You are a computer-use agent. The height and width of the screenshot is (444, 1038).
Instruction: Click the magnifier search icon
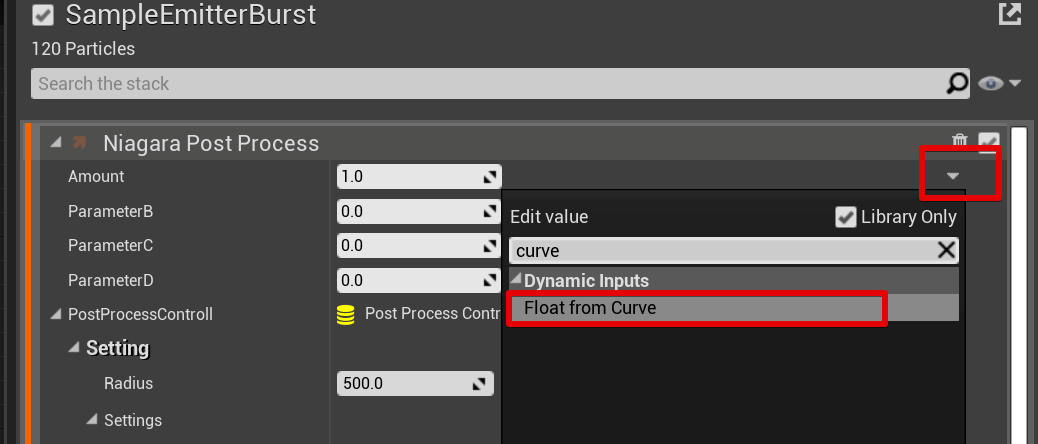(x=958, y=83)
